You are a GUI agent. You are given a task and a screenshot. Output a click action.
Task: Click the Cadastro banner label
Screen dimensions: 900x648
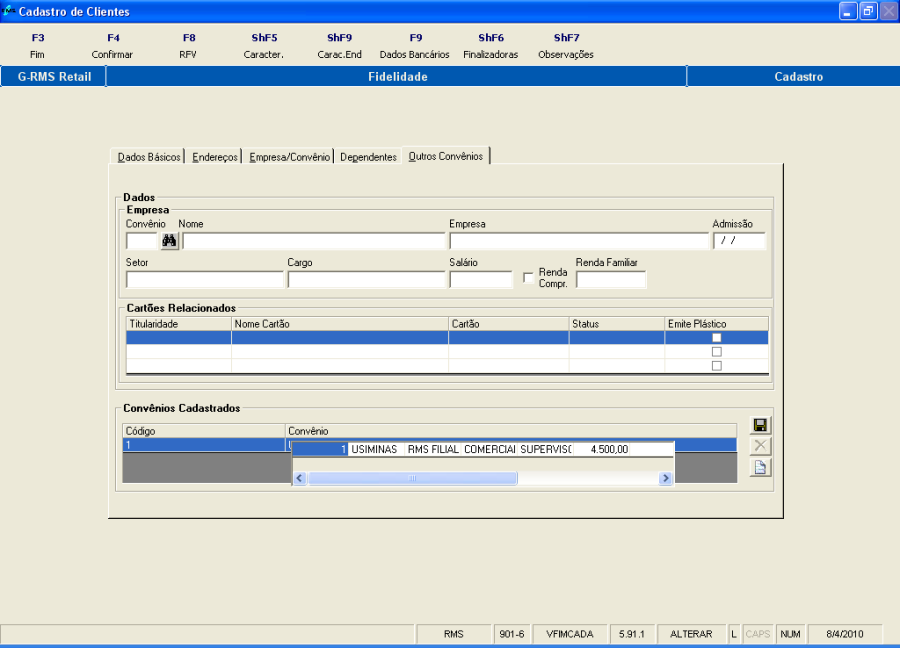pyautogui.click(x=798, y=76)
